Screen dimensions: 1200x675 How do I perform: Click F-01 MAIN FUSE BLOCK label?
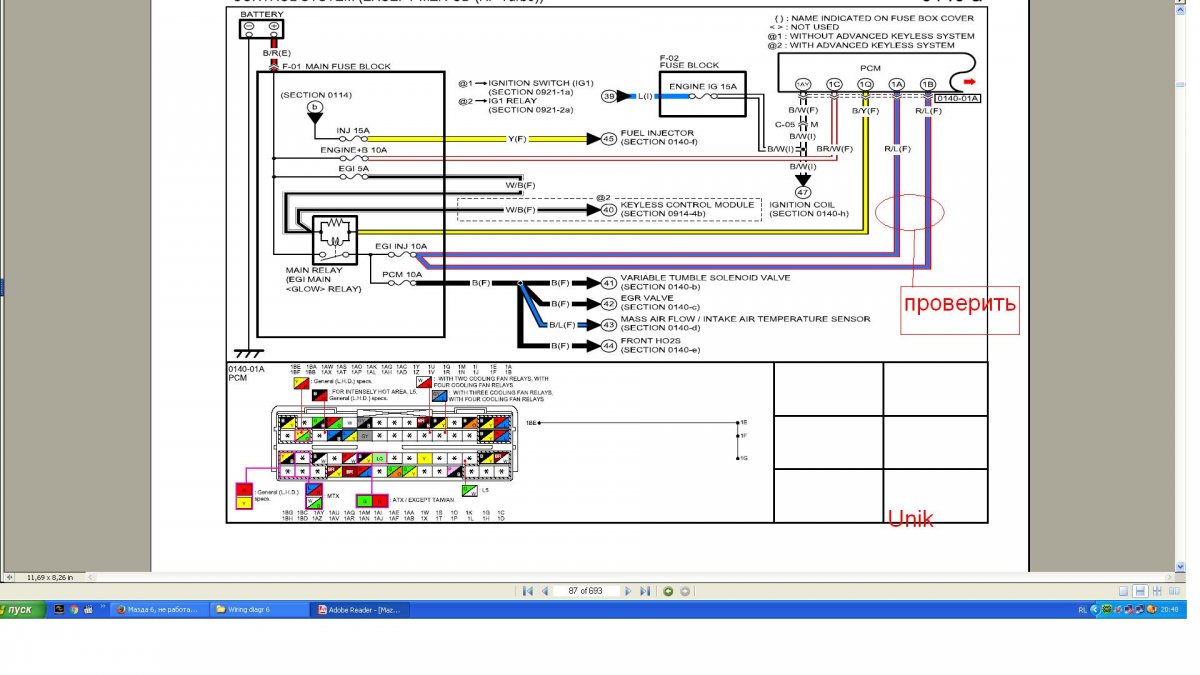click(x=336, y=66)
